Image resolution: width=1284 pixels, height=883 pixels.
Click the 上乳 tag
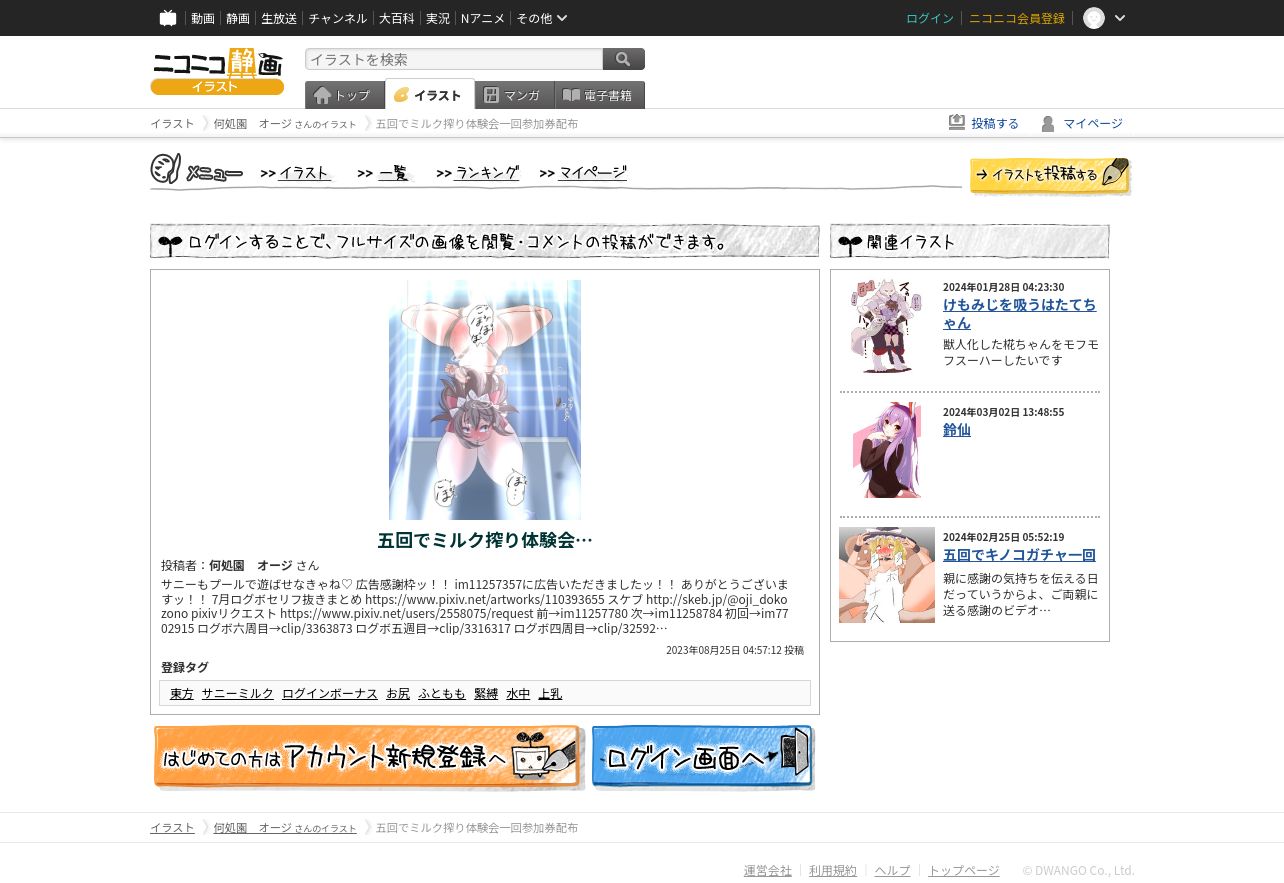(x=550, y=693)
